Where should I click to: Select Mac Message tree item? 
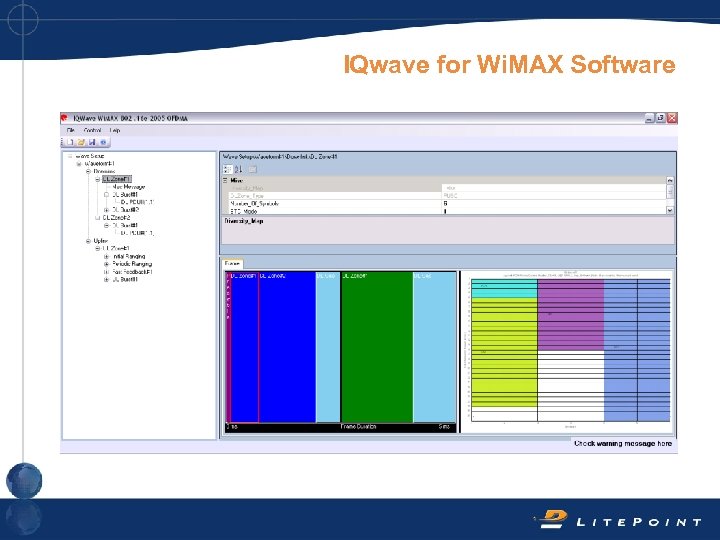pos(129,187)
